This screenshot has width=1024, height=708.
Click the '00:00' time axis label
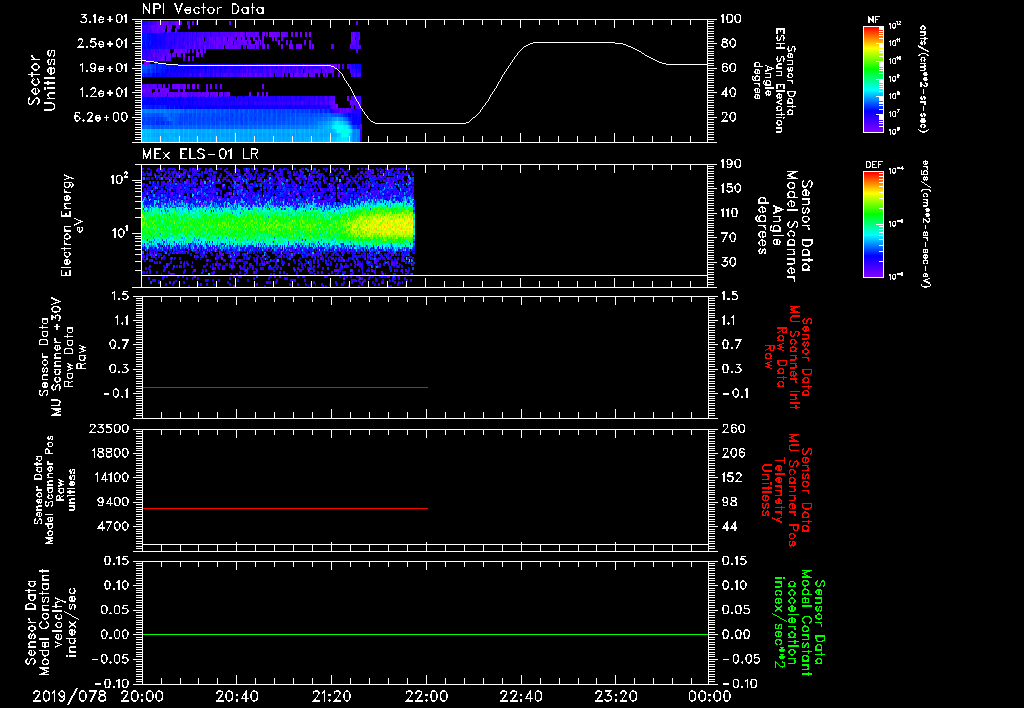(709, 696)
